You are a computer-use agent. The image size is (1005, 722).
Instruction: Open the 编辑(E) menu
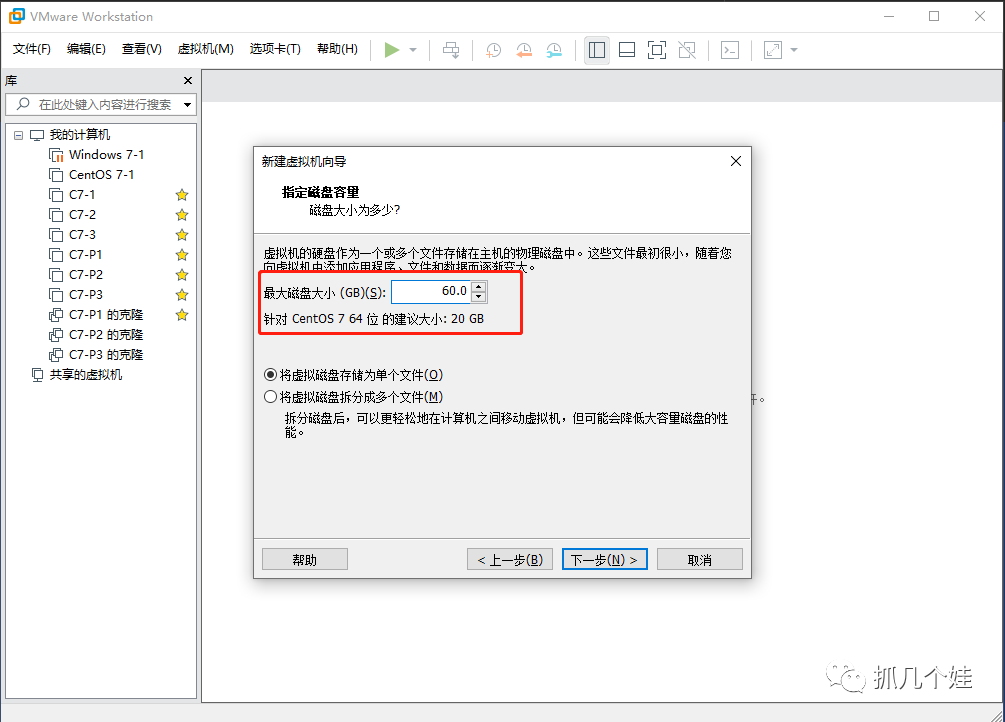point(86,49)
